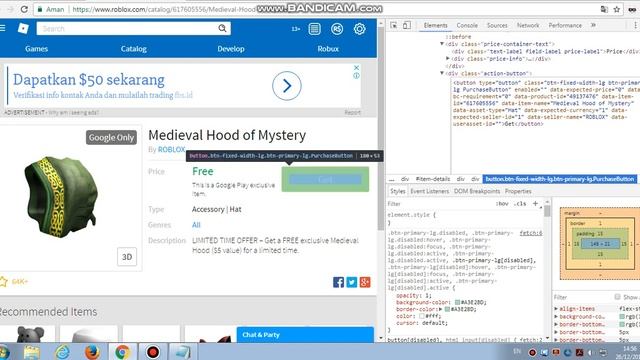Go to the Games page
Image resolution: width=640 pixels, height=360 pixels.
coord(36,49)
